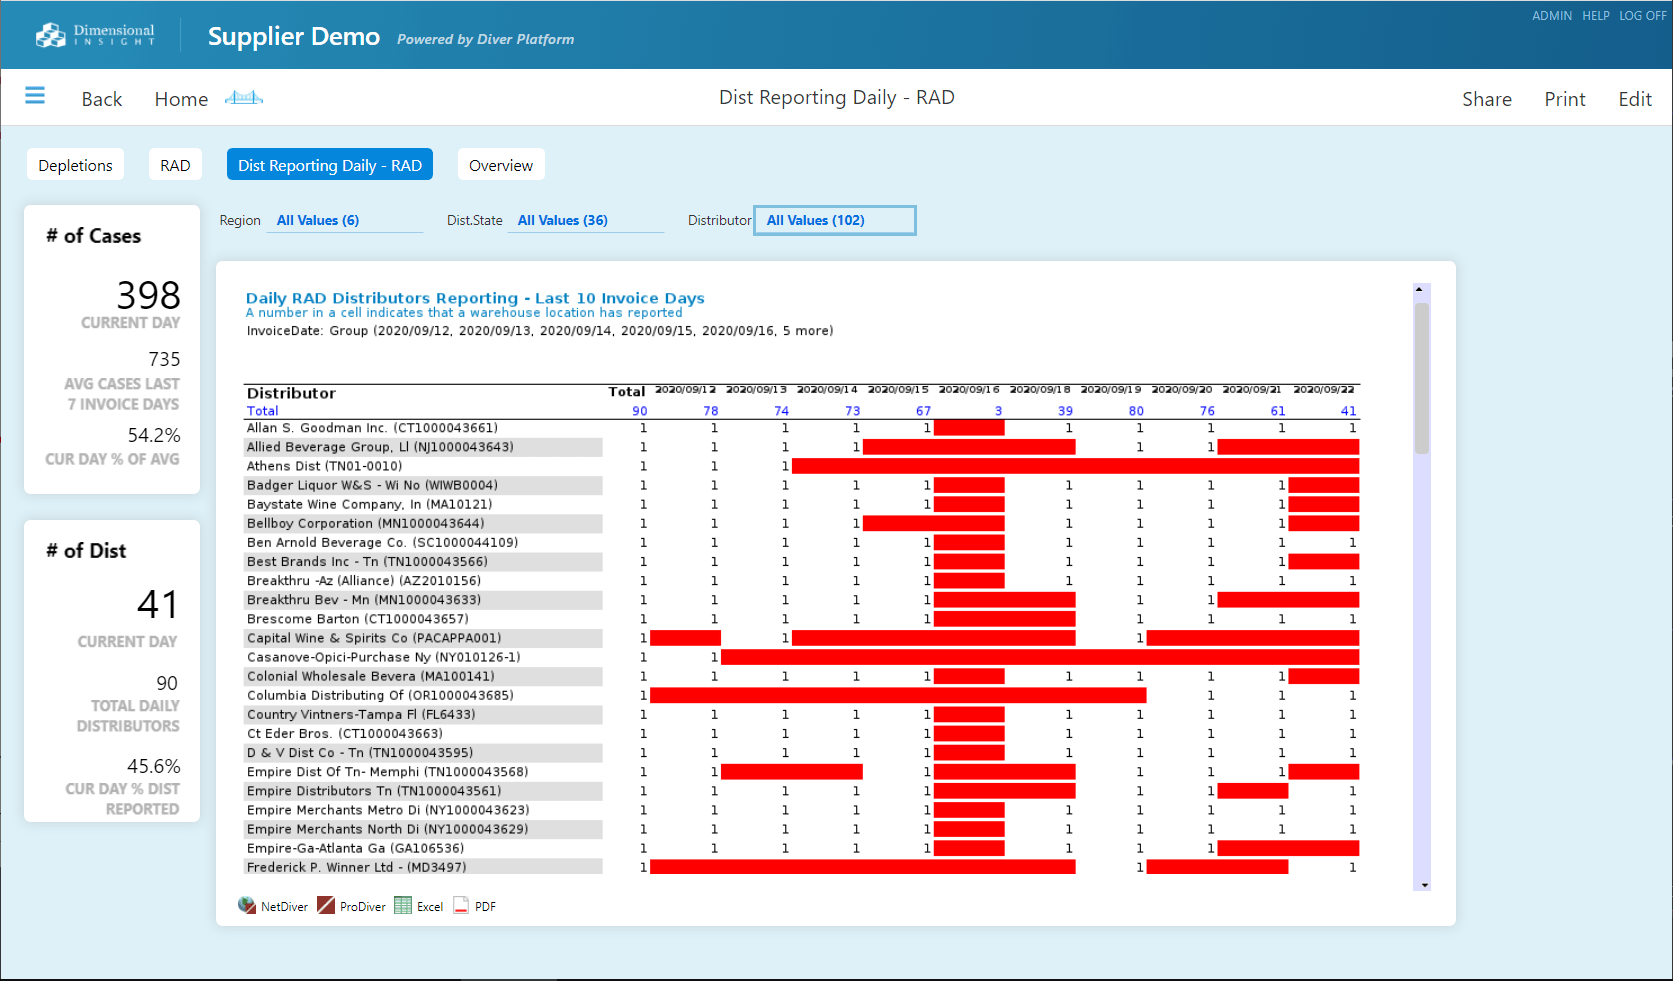Click the Total row label
Image resolution: width=1673 pixels, height=981 pixels.
[x=263, y=411]
